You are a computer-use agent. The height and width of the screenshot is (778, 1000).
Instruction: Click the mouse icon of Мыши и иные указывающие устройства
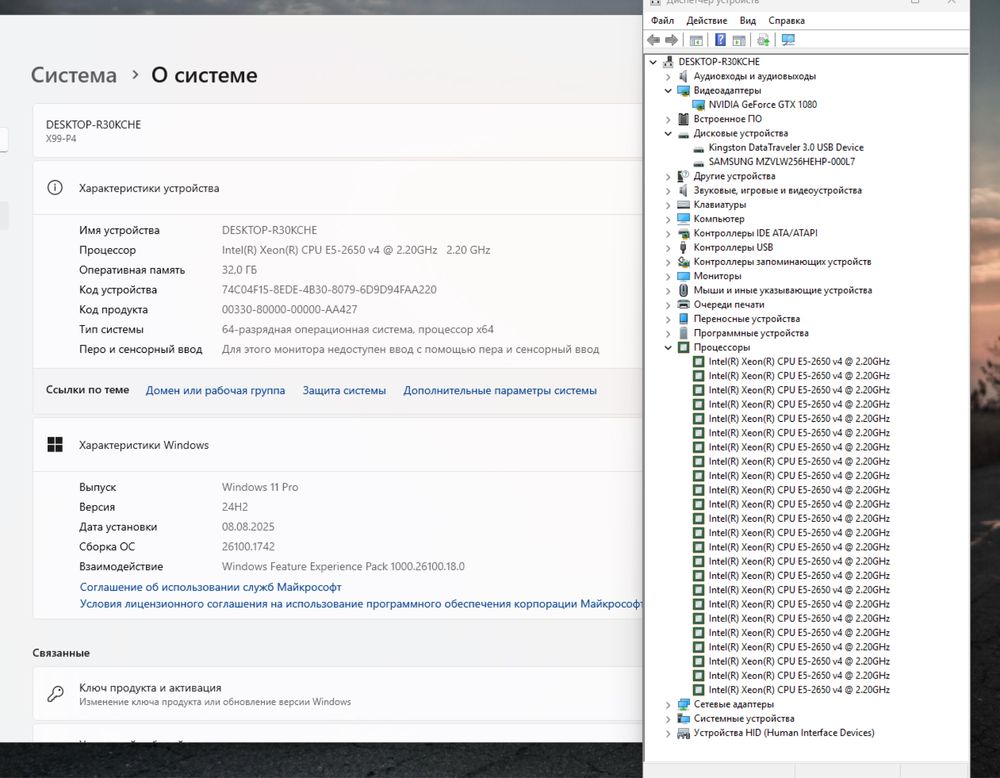point(683,290)
